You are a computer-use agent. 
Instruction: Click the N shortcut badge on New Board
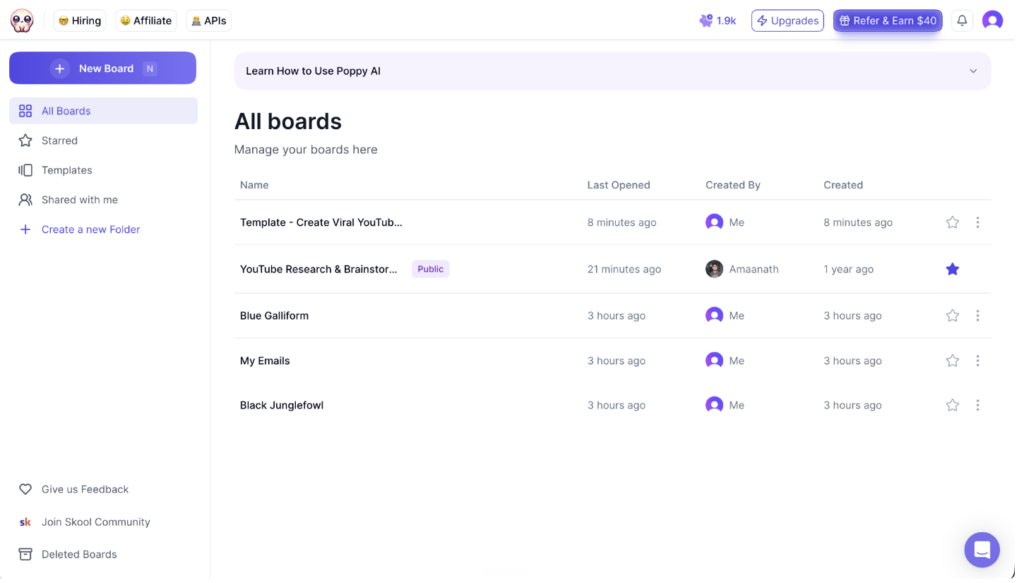coord(150,69)
